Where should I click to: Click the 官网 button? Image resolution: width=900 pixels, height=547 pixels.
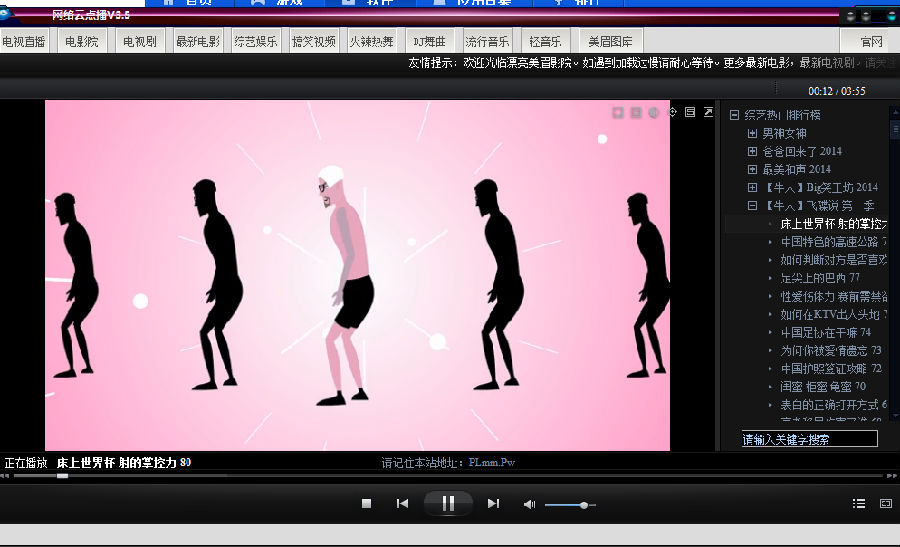[x=871, y=42]
